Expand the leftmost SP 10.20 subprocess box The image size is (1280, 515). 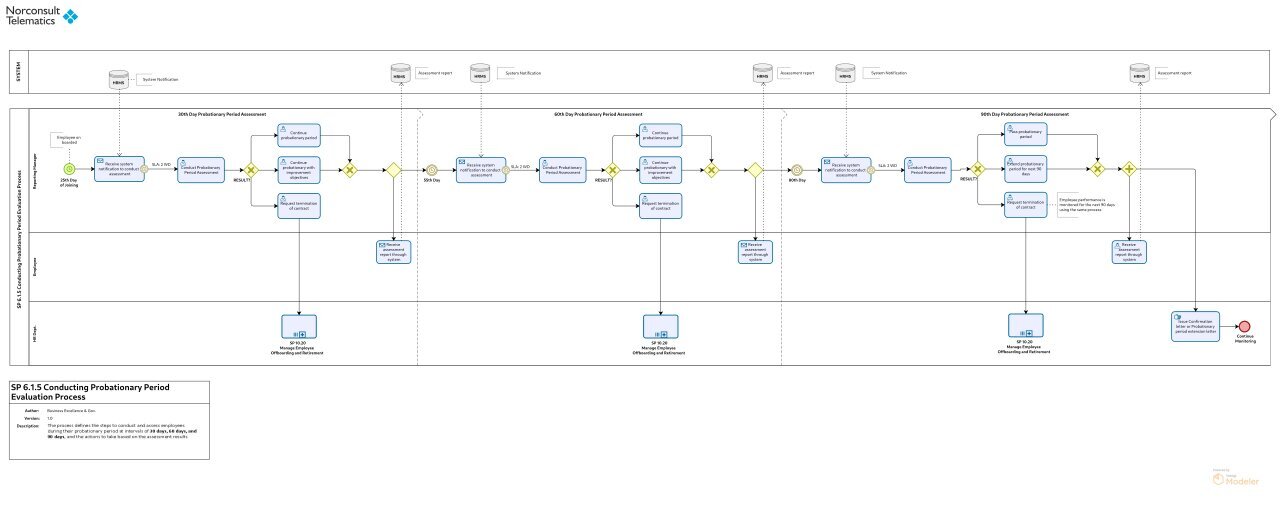tap(299, 326)
